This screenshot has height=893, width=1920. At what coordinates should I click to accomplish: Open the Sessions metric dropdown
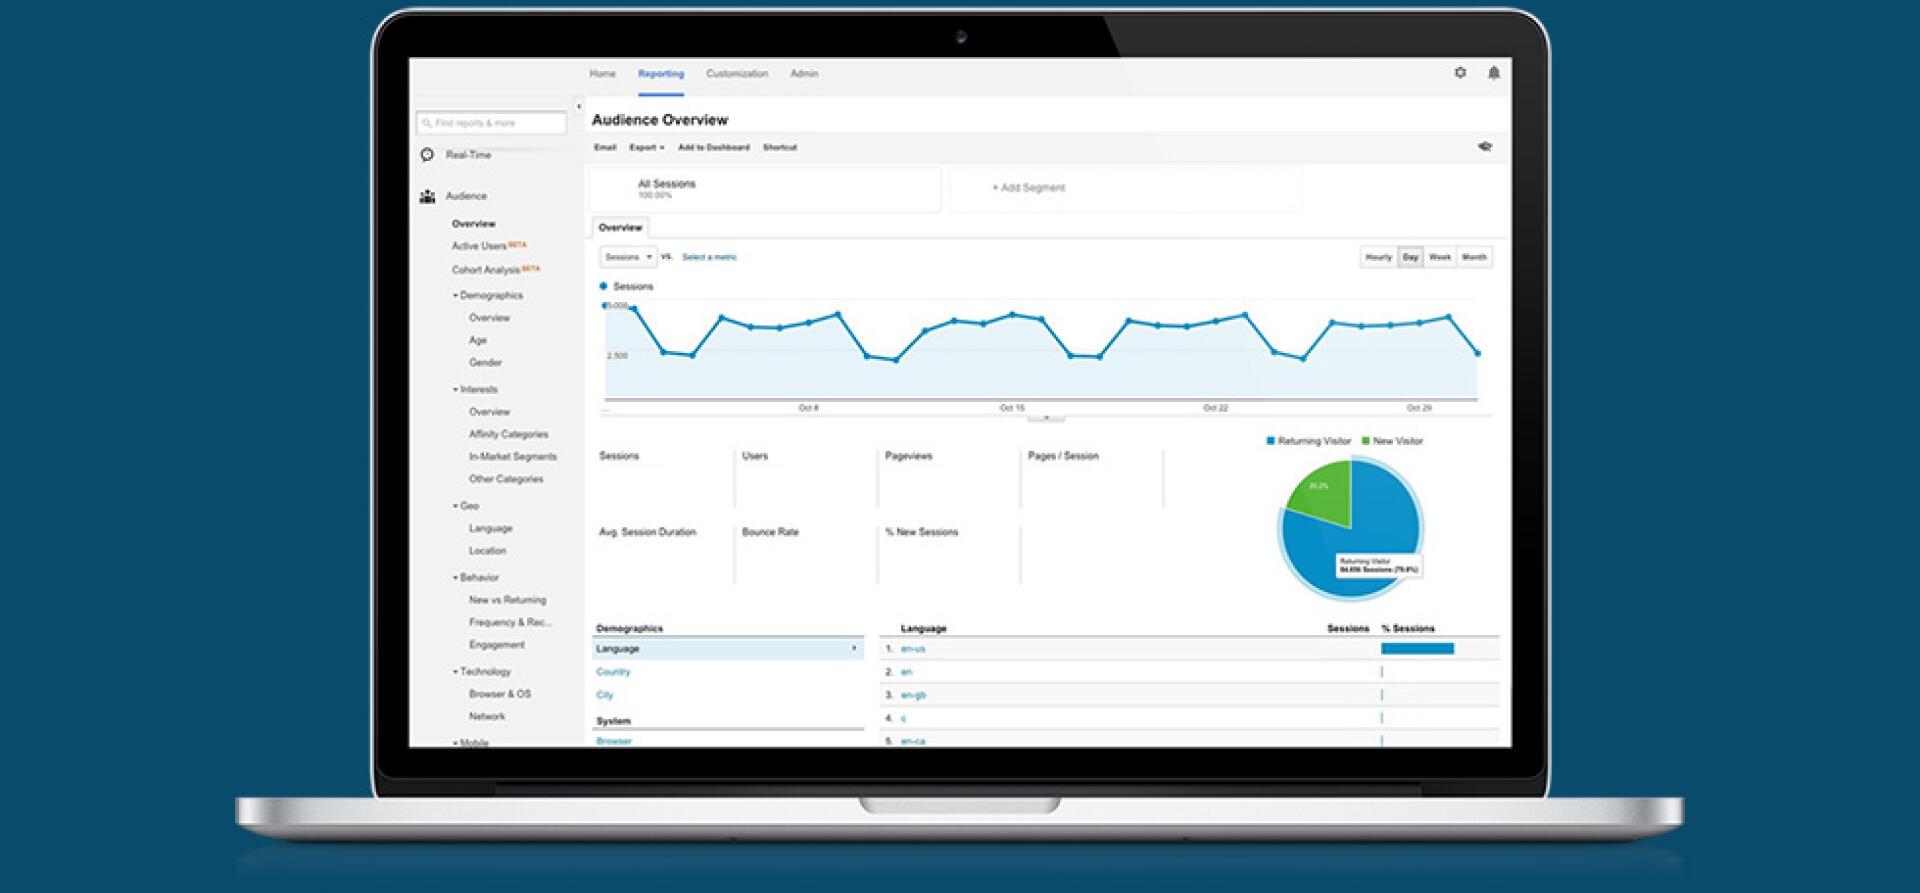click(x=628, y=257)
